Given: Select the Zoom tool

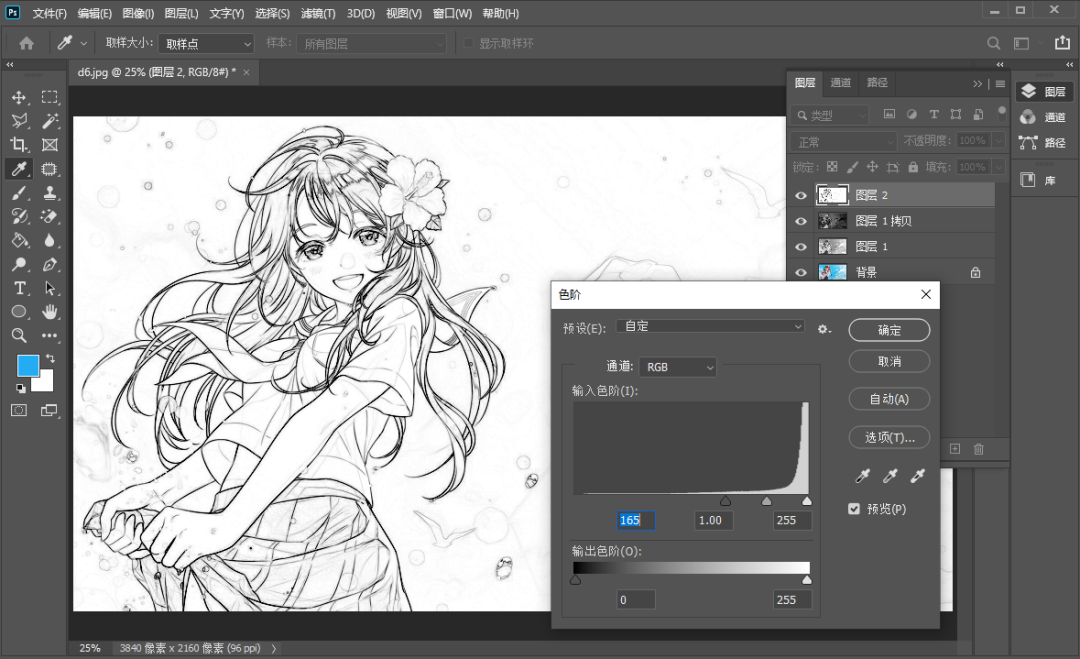Looking at the screenshot, I should point(19,336).
